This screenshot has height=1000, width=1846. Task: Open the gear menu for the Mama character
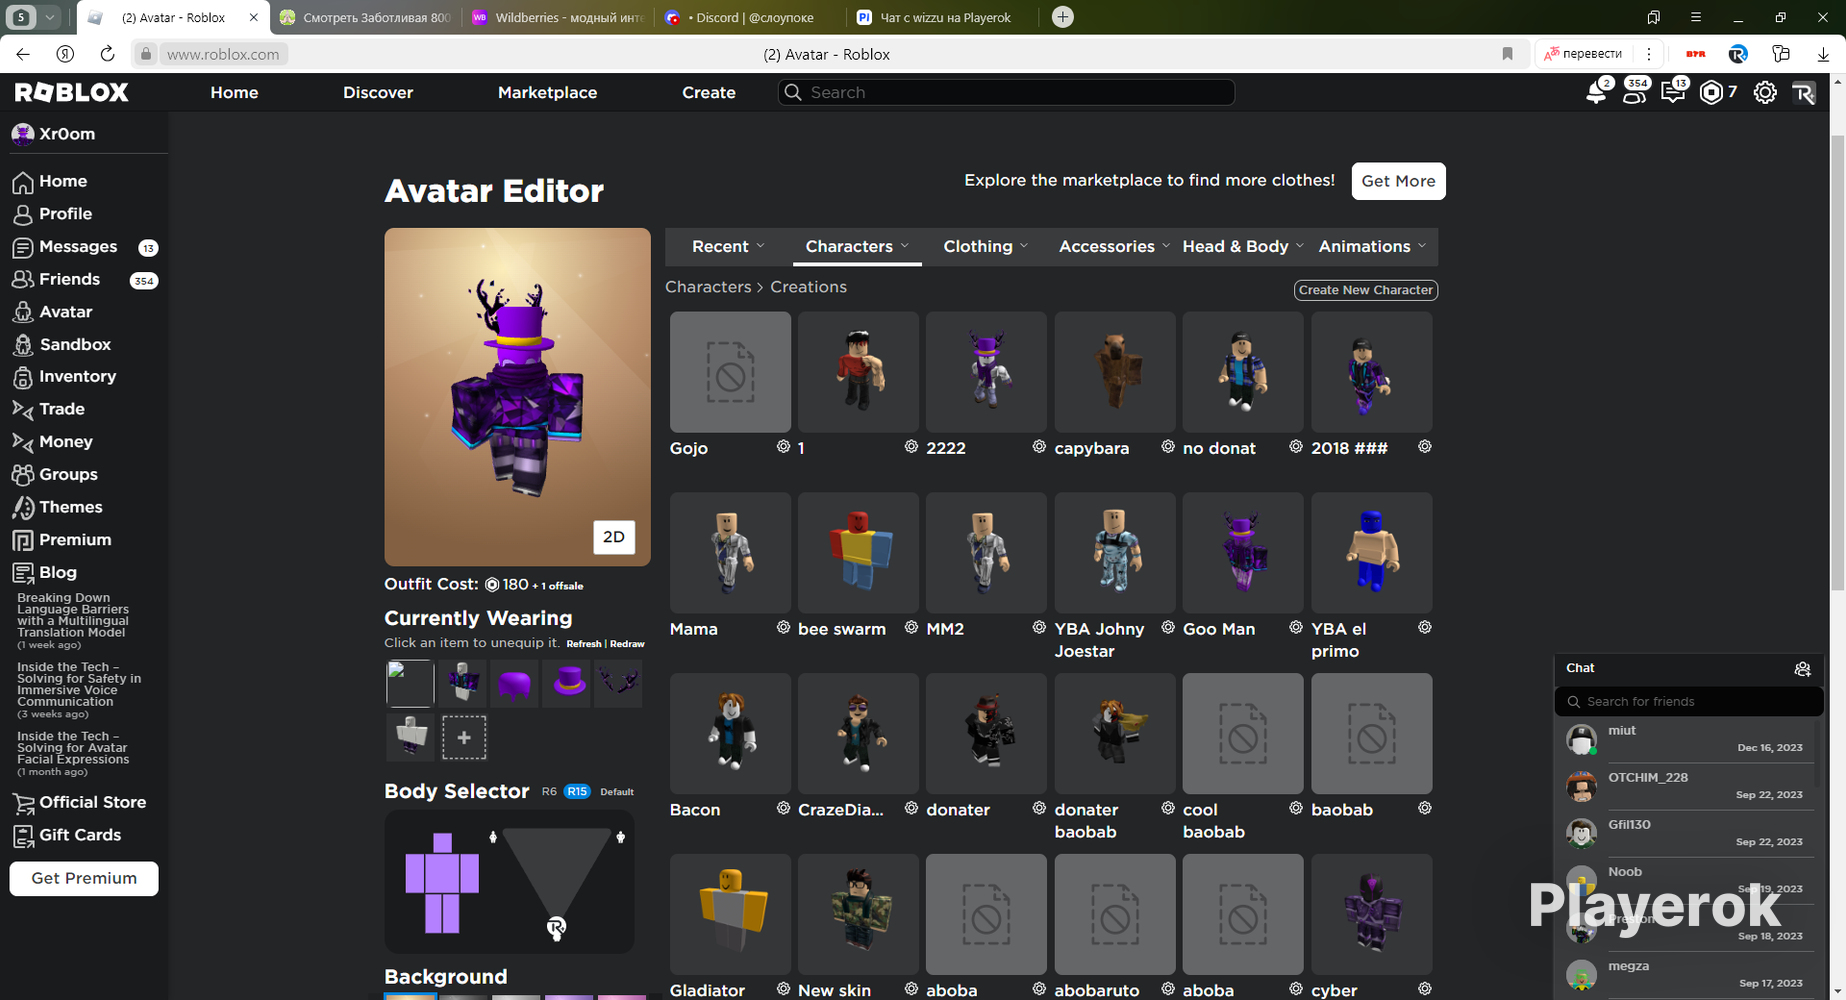[783, 628]
